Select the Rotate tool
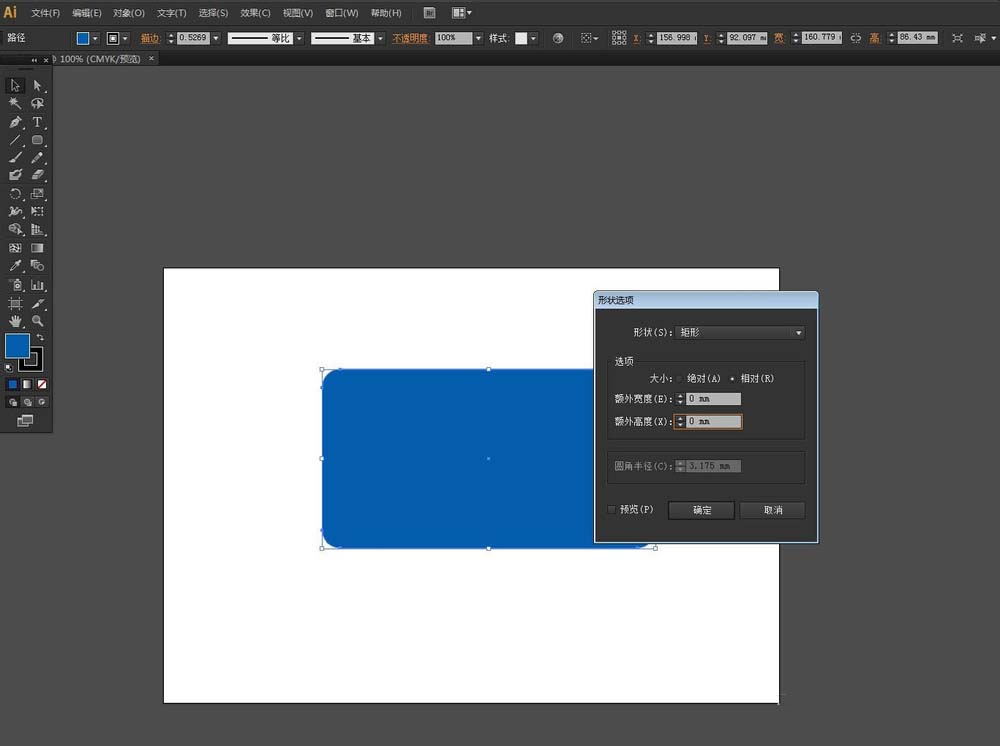The width and height of the screenshot is (1000, 746). 15,194
